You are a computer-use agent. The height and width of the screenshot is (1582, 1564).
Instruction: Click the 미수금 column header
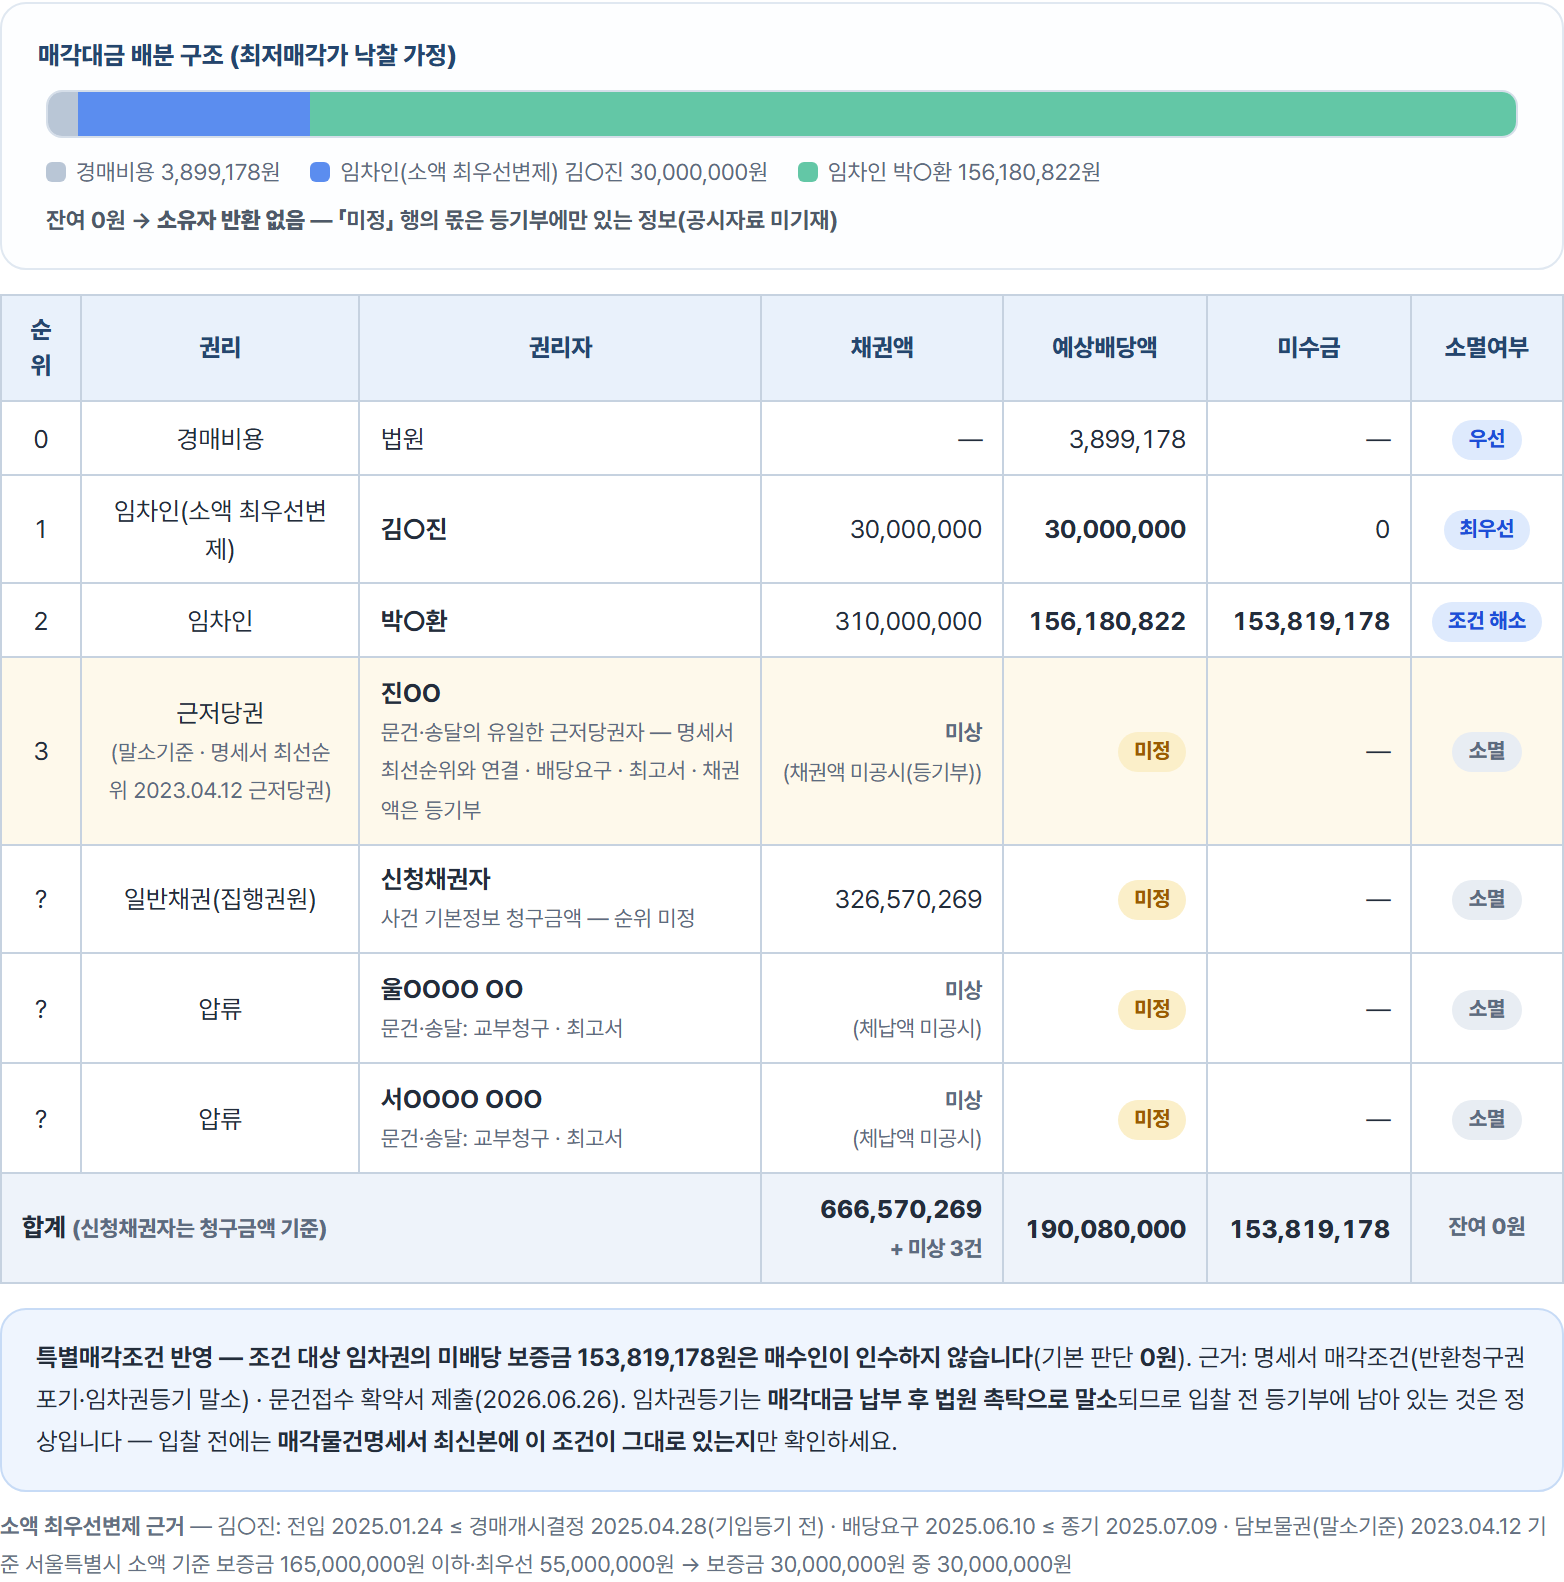coord(1309,348)
